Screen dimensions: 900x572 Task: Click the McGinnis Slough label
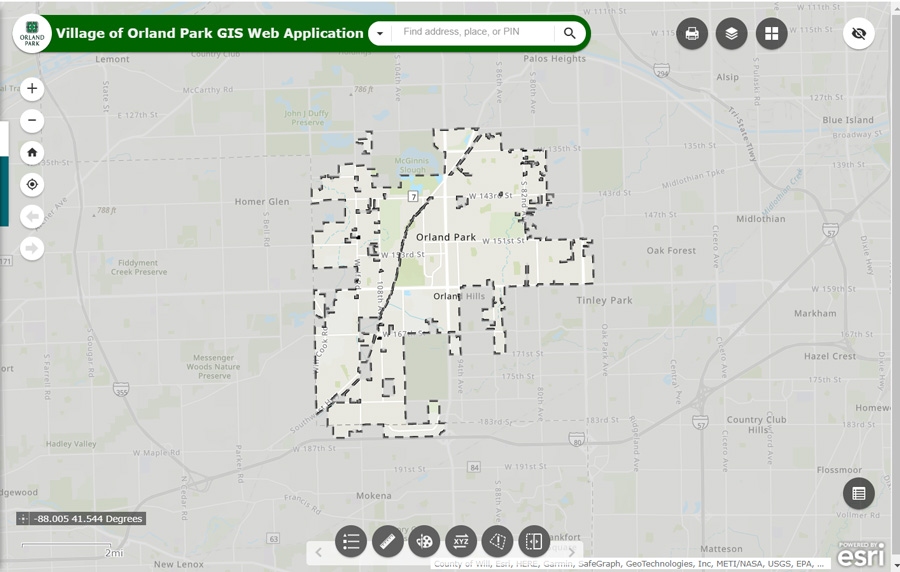coord(412,165)
